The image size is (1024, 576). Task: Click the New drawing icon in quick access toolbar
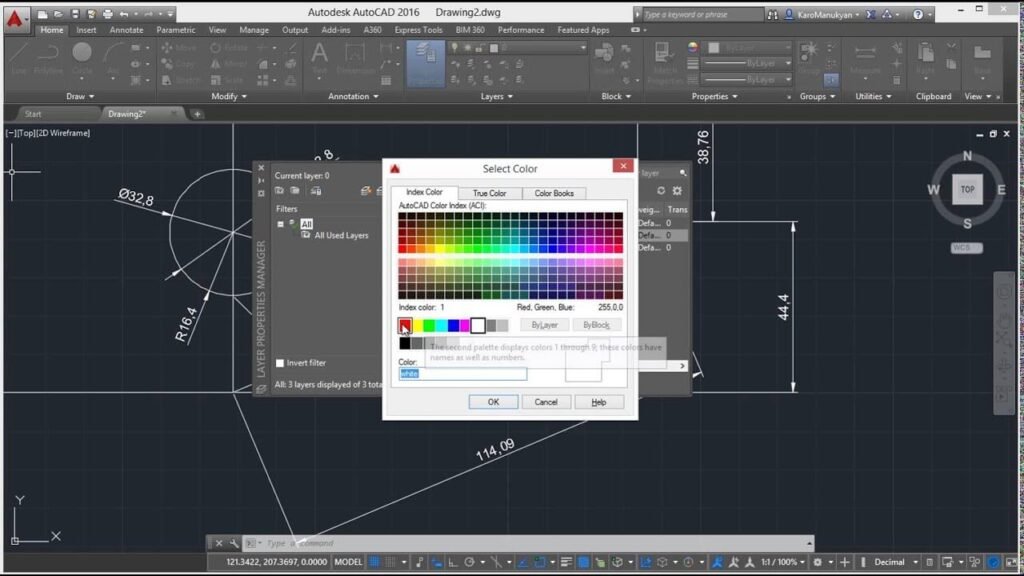coord(42,14)
